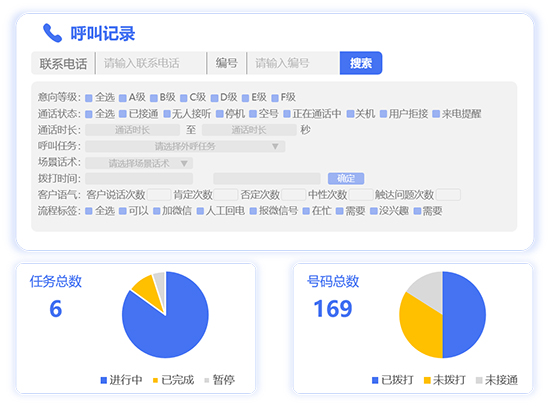550x406 pixels.
Task: Click the 确定 button next to 拨打时间
Action: click(x=346, y=179)
